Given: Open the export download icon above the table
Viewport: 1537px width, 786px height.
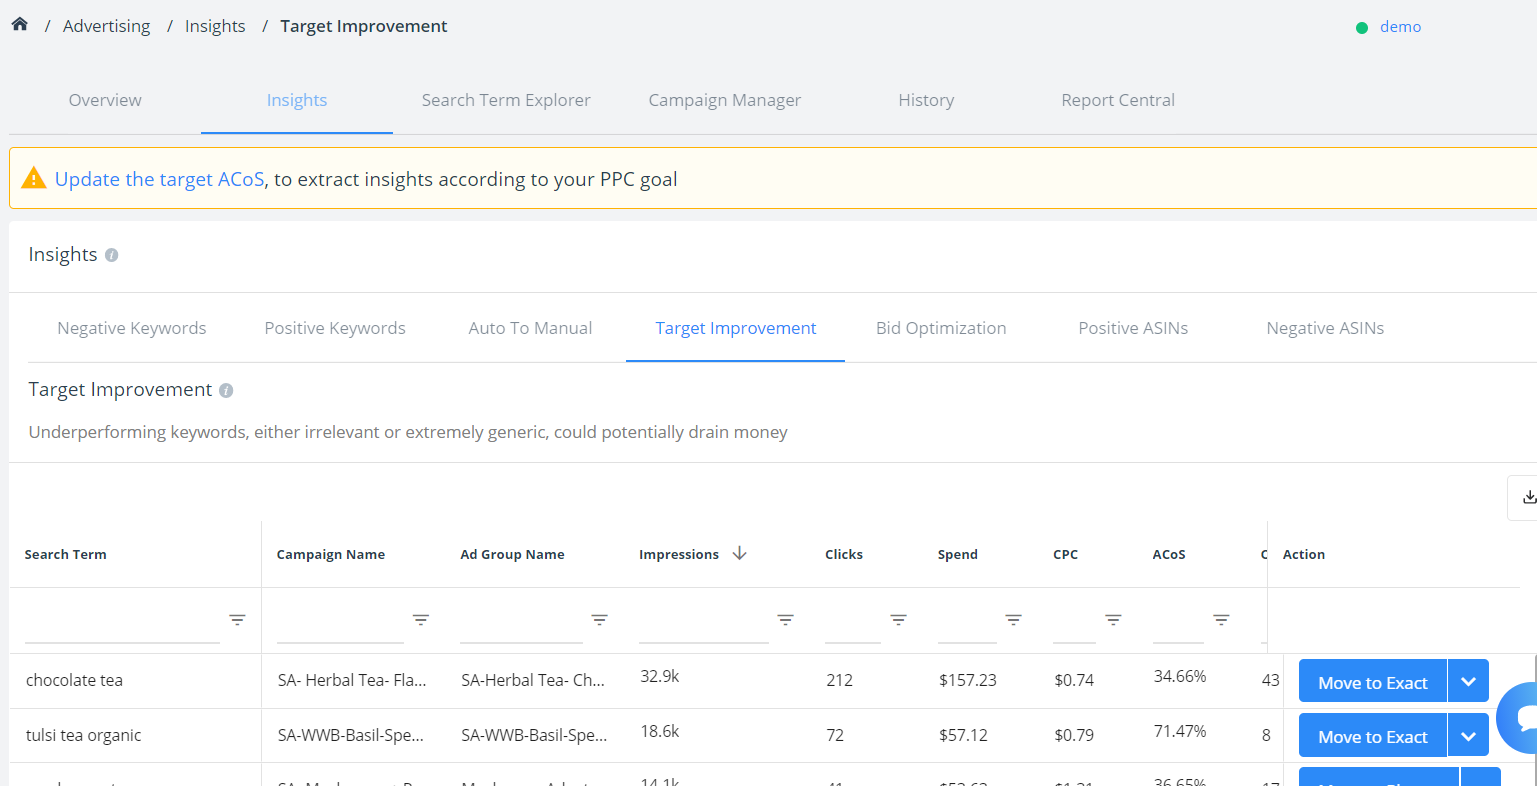Looking at the screenshot, I should tap(1528, 496).
